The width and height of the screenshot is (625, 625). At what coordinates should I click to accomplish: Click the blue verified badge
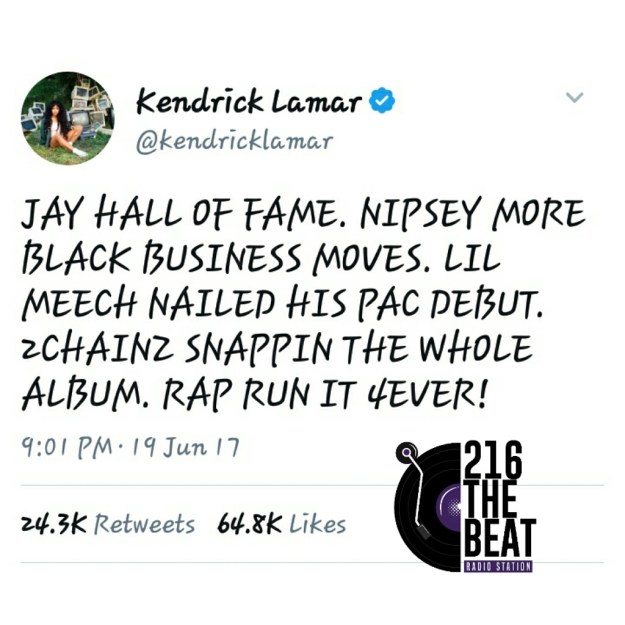pyautogui.click(x=382, y=100)
